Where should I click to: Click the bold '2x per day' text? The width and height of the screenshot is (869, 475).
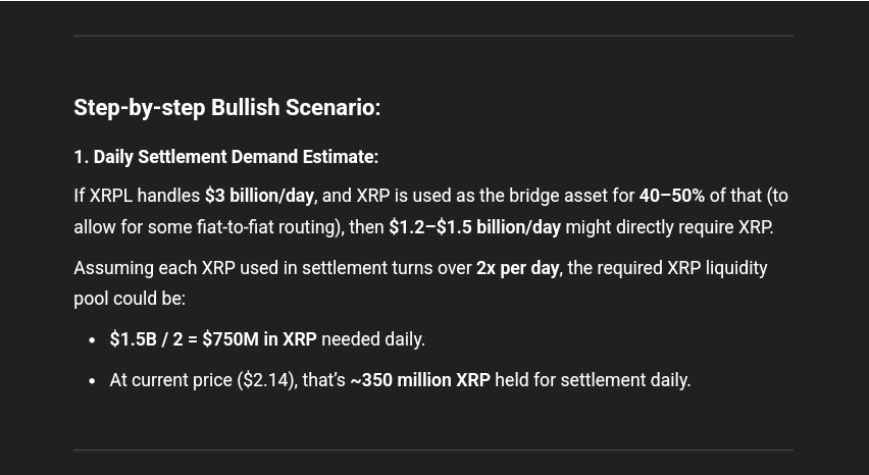518,268
